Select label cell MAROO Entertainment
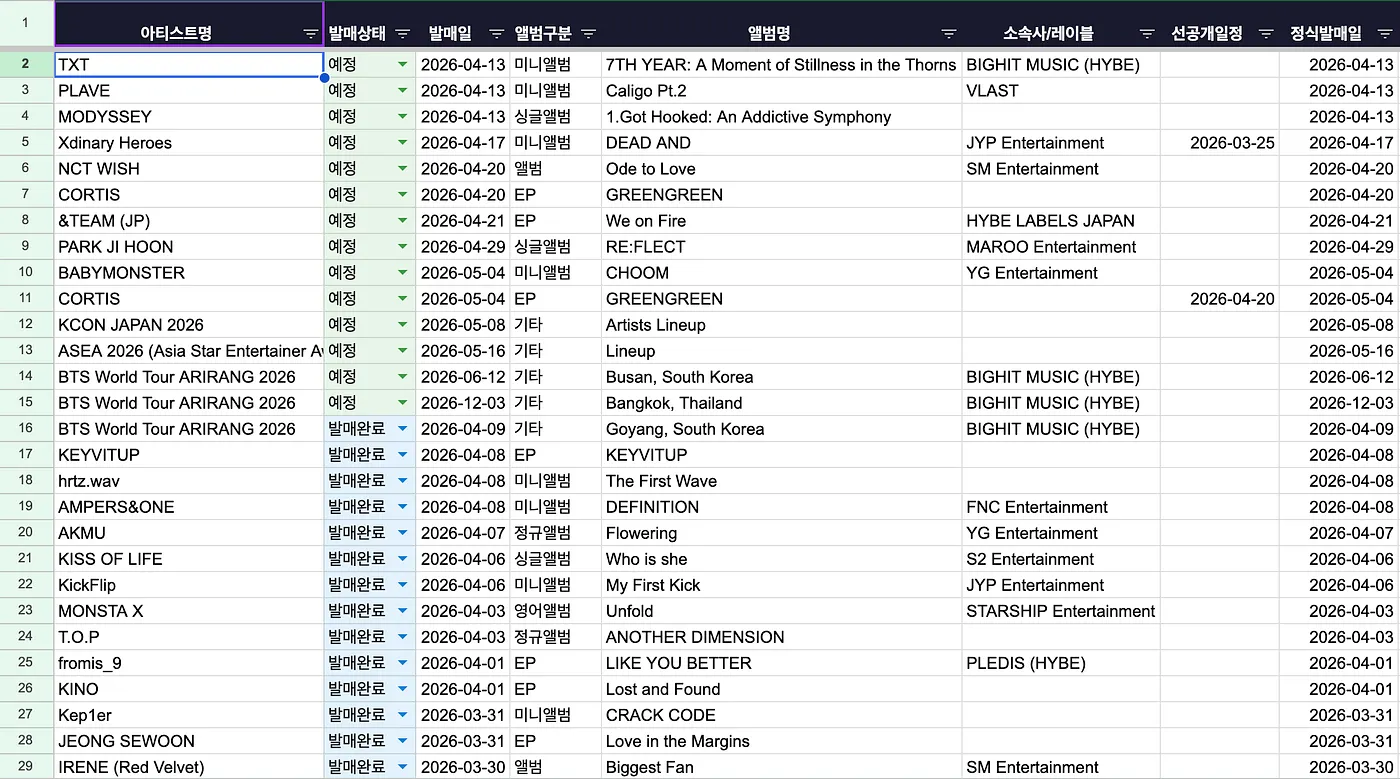 1060,247
